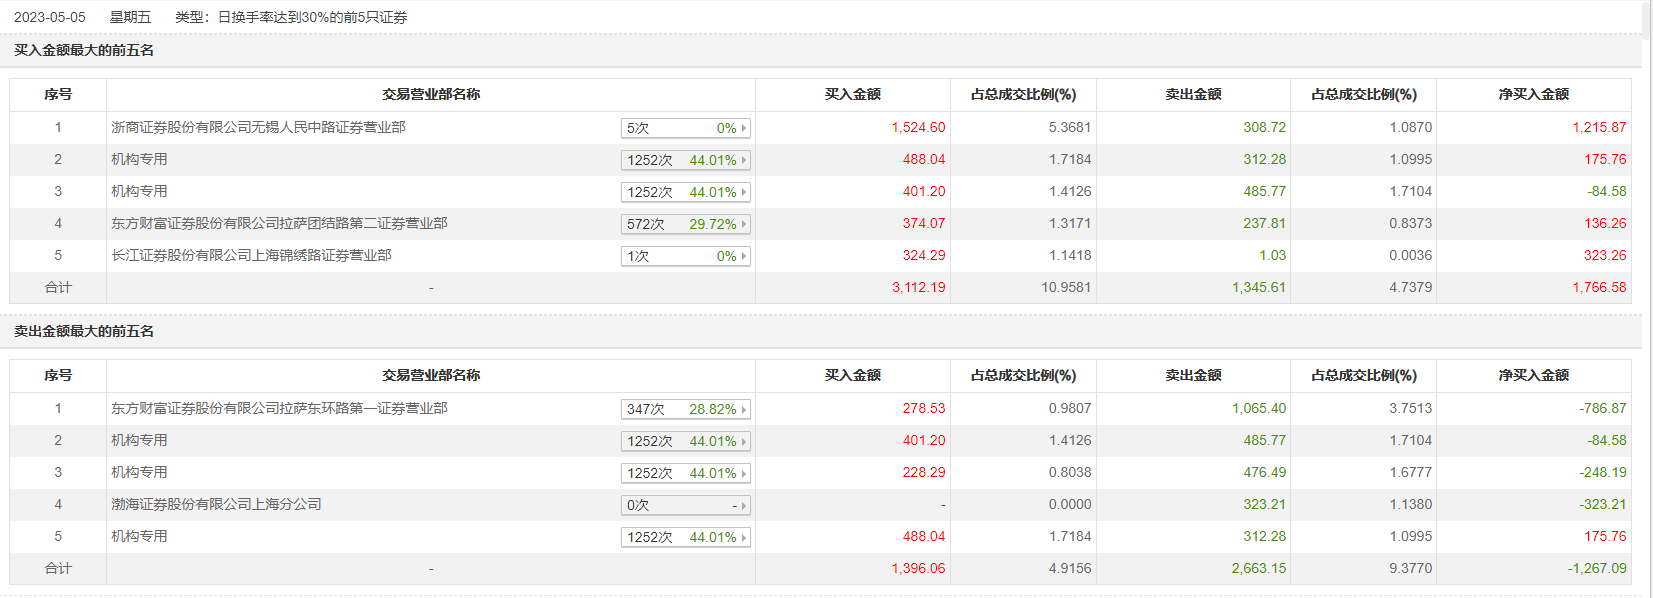Expand the 0次 dropdown for 渤海证券

tap(685, 505)
